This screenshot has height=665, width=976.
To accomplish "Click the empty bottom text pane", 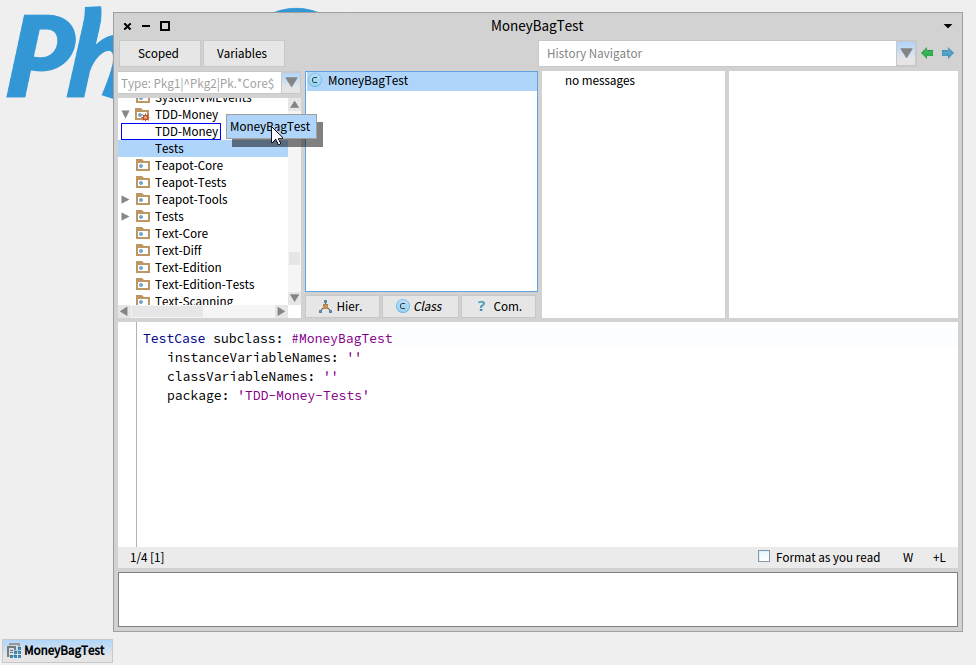I will click(x=538, y=600).
